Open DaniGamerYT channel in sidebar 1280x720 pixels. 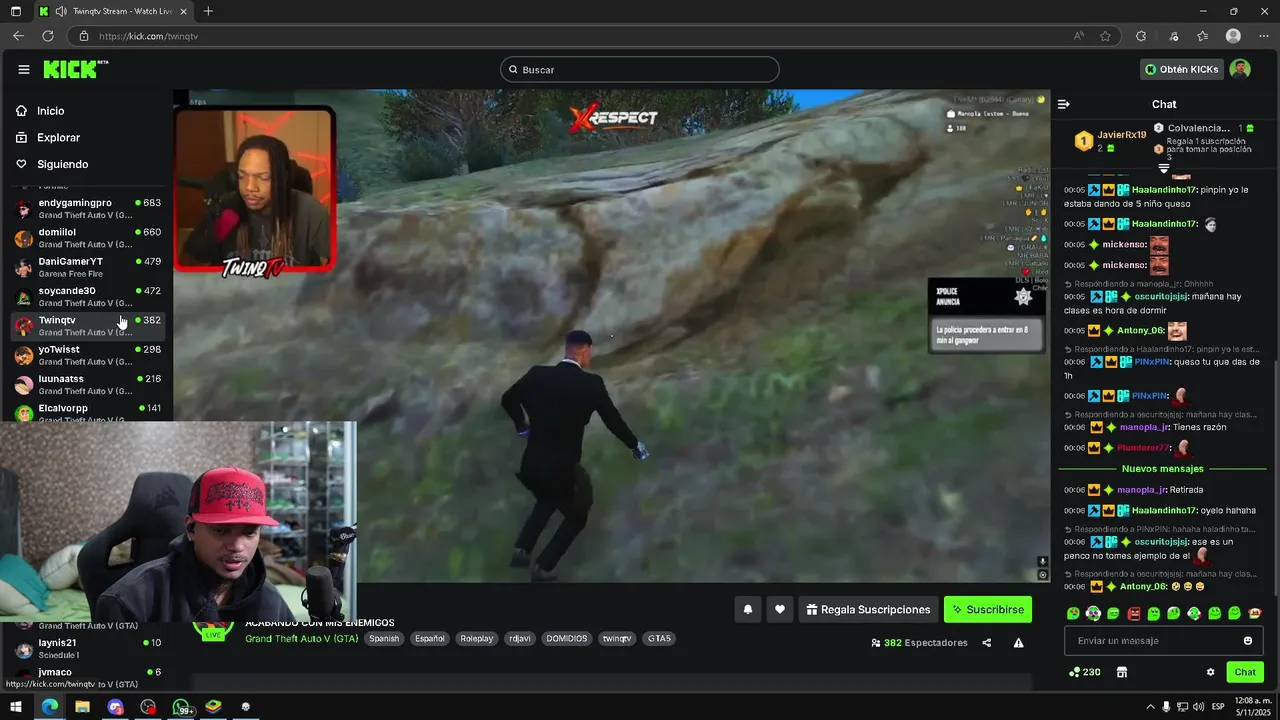tap(88, 267)
